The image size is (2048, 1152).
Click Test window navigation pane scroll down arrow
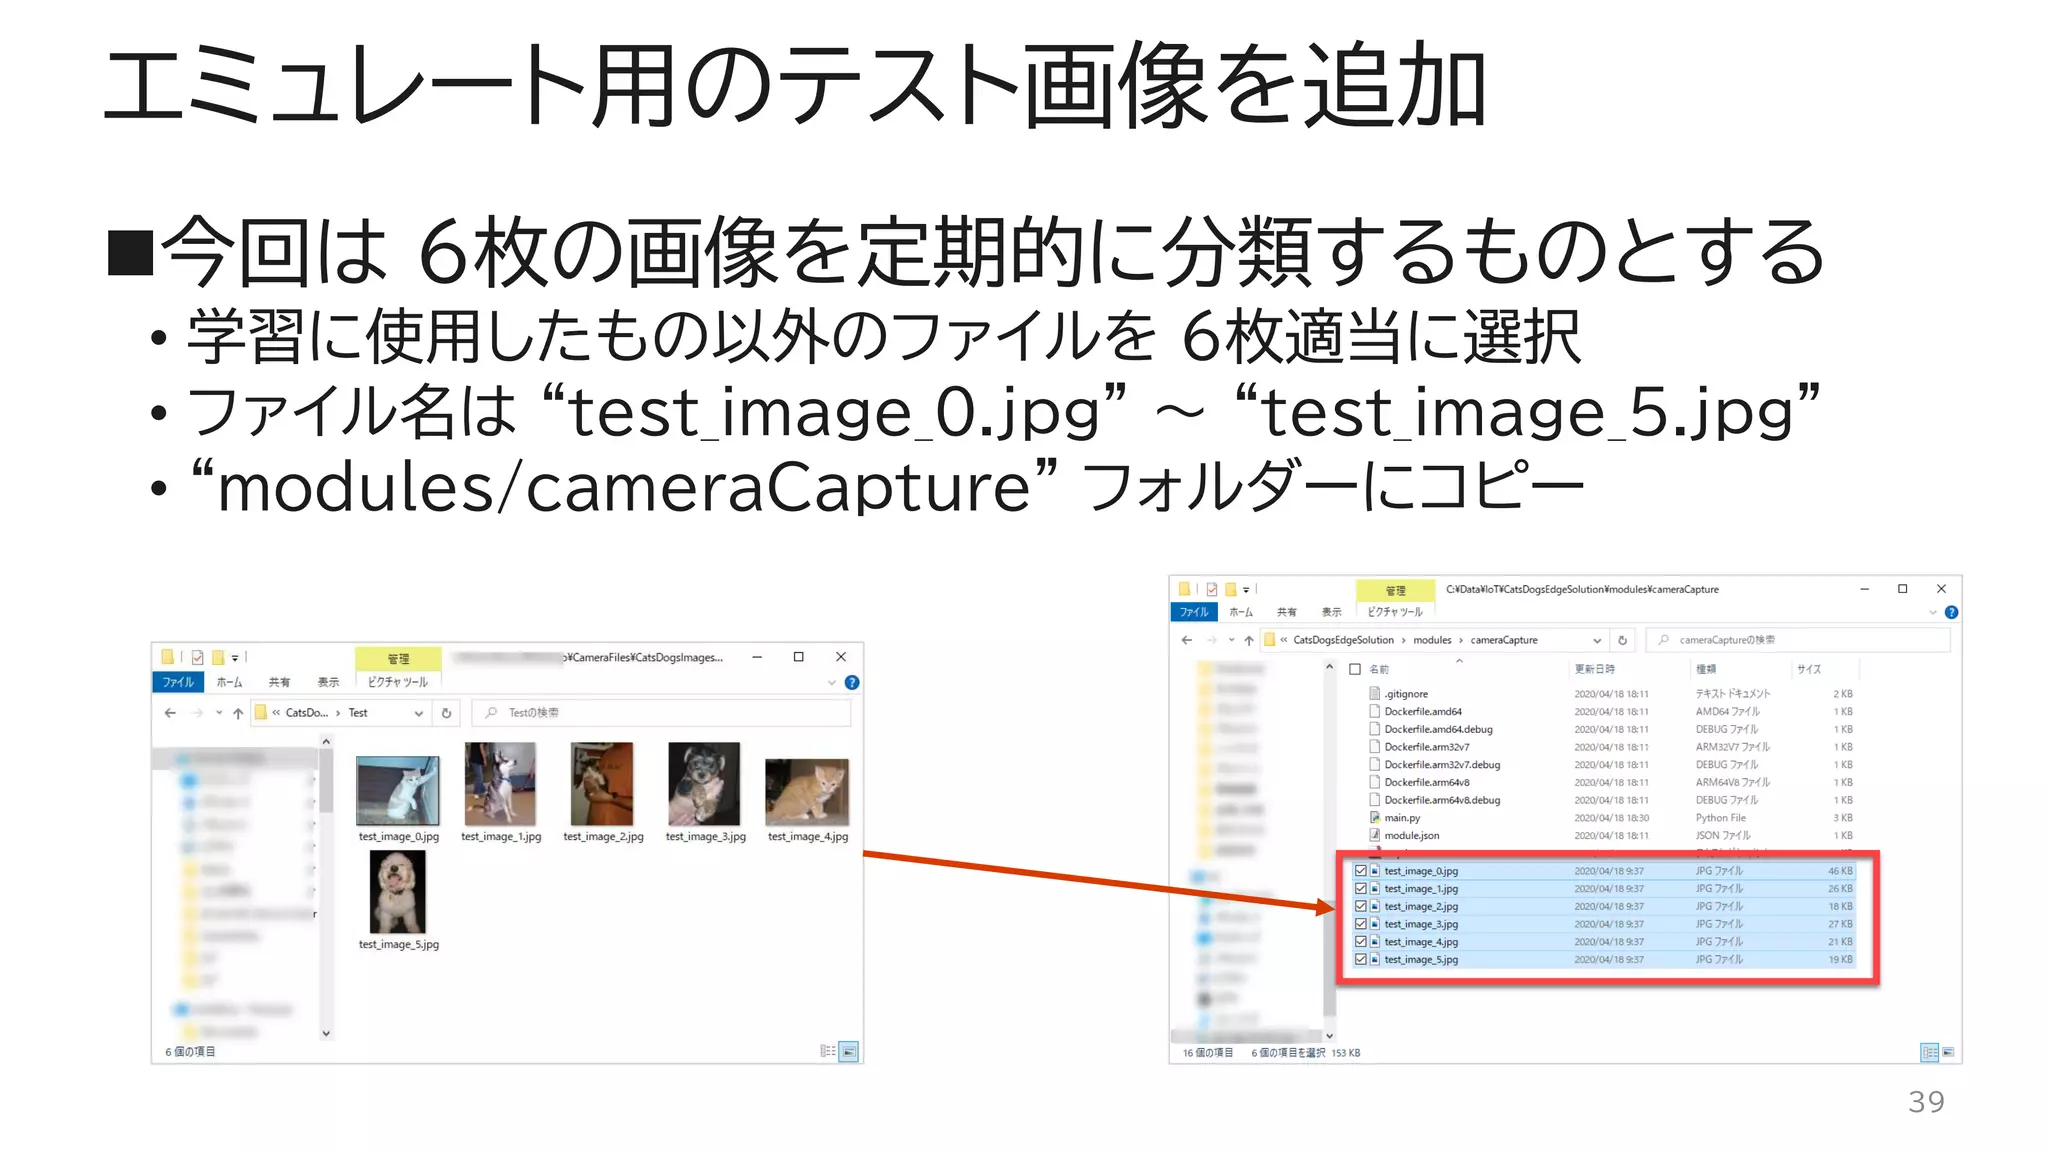coord(326,1033)
